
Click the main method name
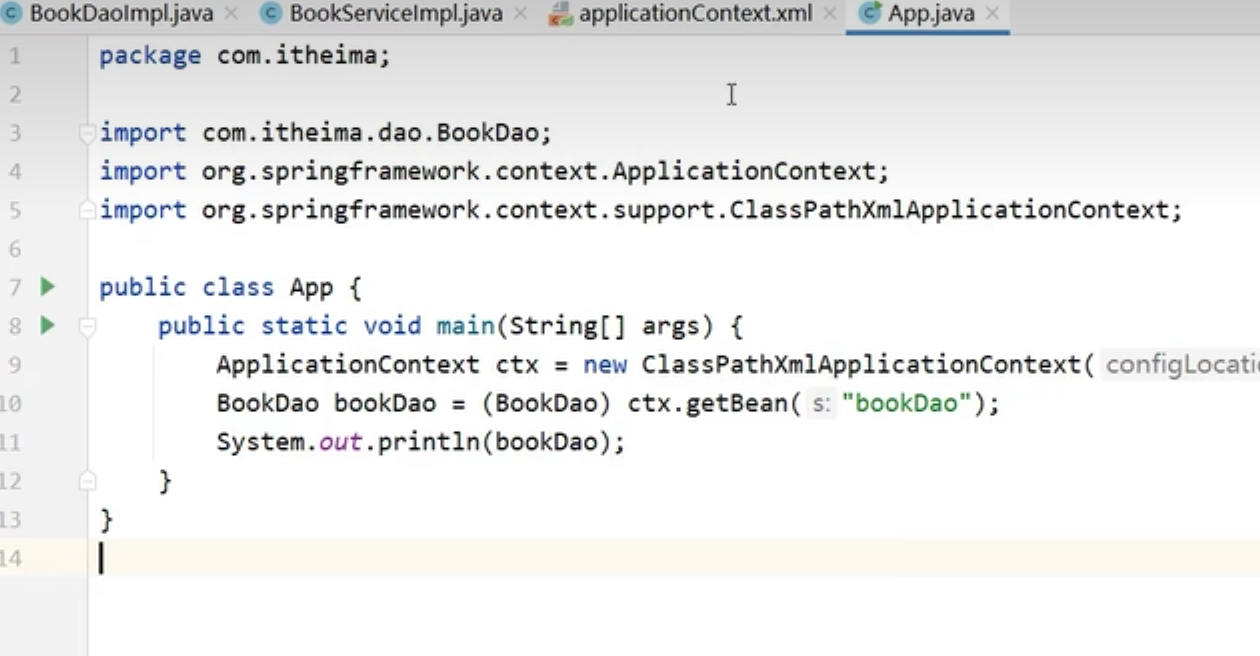coord(465,326)
